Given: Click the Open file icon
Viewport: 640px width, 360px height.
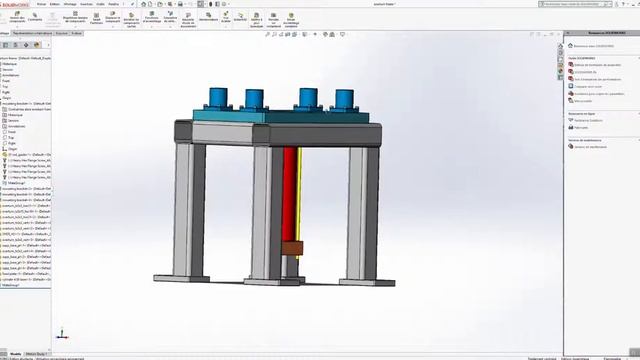Looking at the screenshot, I should 160,4.
